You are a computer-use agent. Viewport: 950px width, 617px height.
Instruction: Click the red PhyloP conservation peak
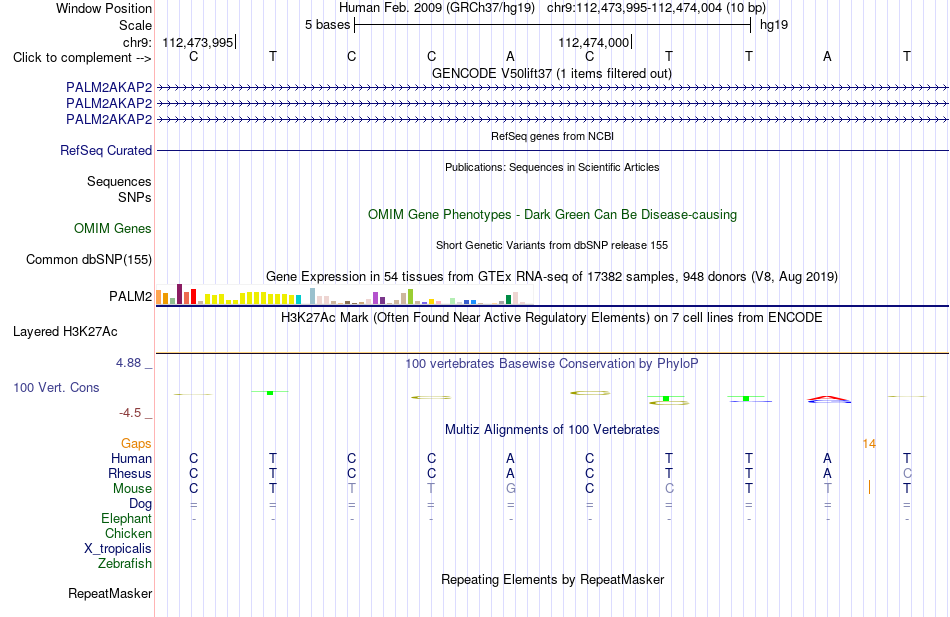pos(827,398)
